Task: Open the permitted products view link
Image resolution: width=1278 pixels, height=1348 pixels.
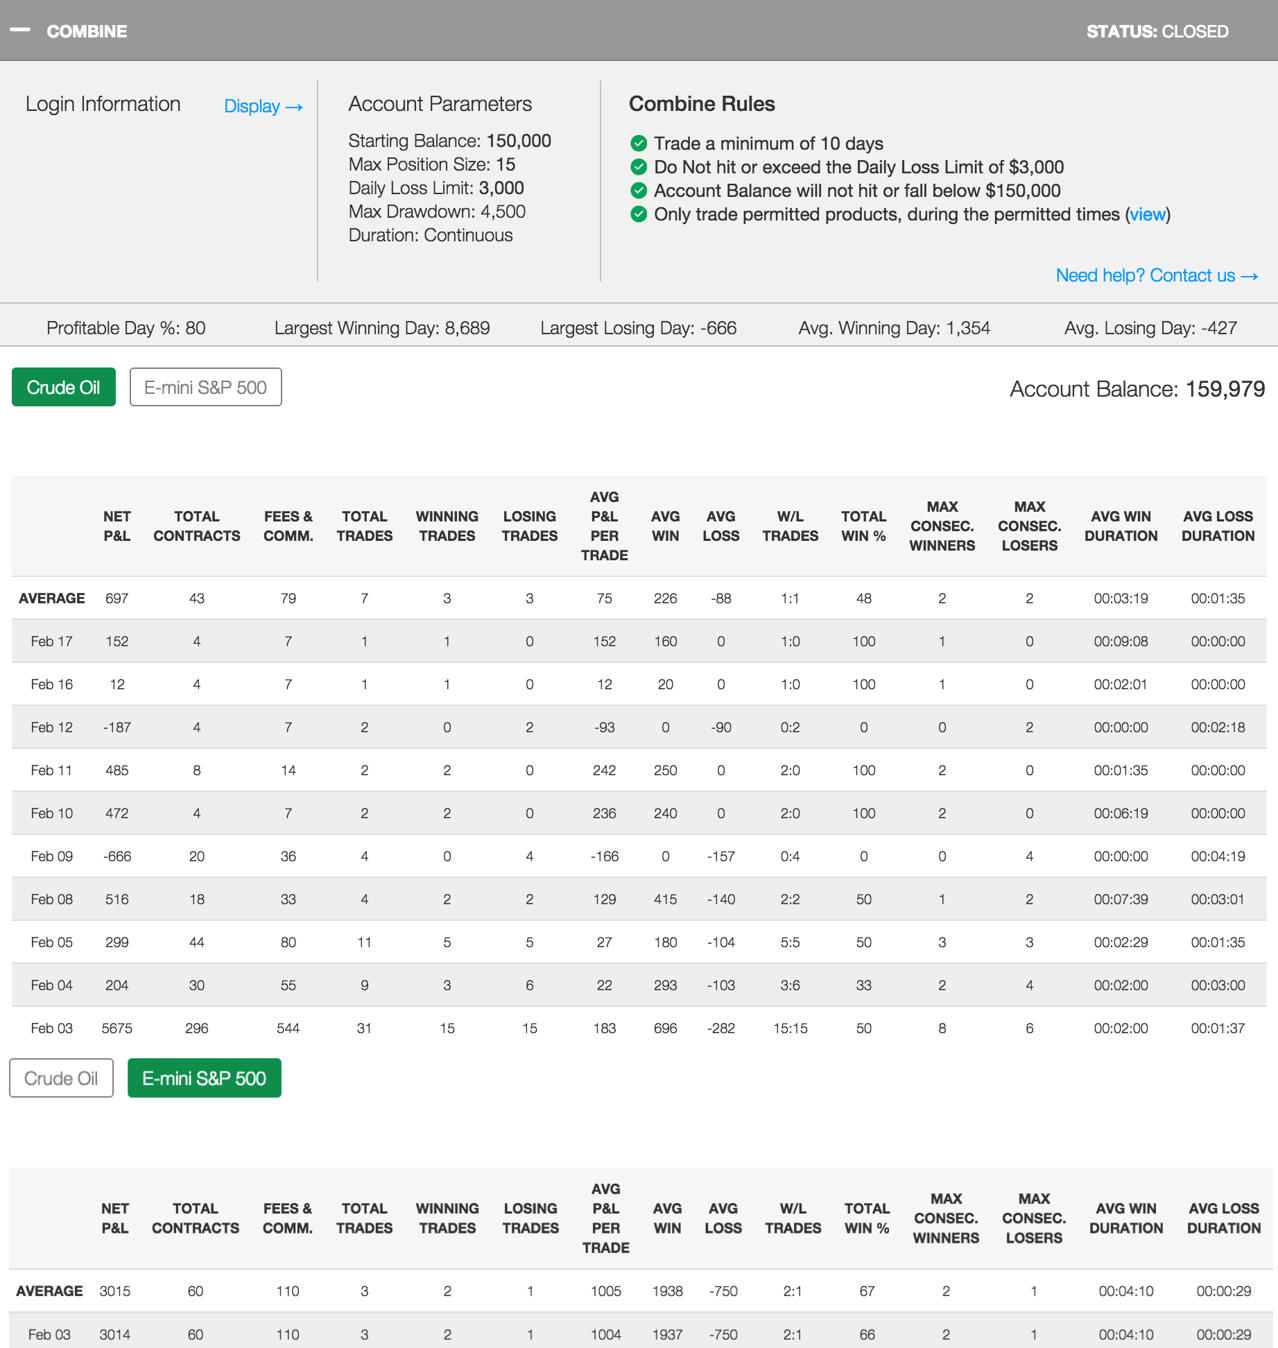Action: [1147, 214]
